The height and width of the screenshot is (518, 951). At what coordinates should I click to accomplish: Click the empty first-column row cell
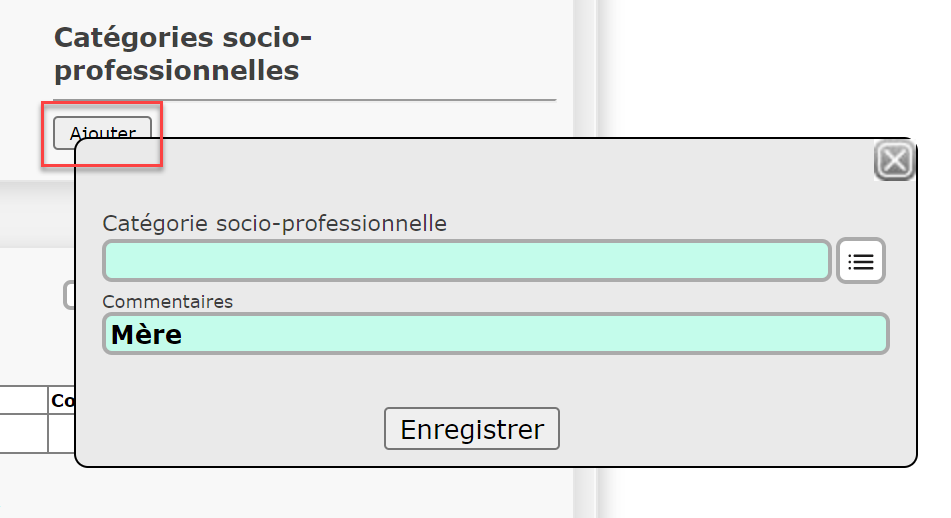click(x=24, y=433)
